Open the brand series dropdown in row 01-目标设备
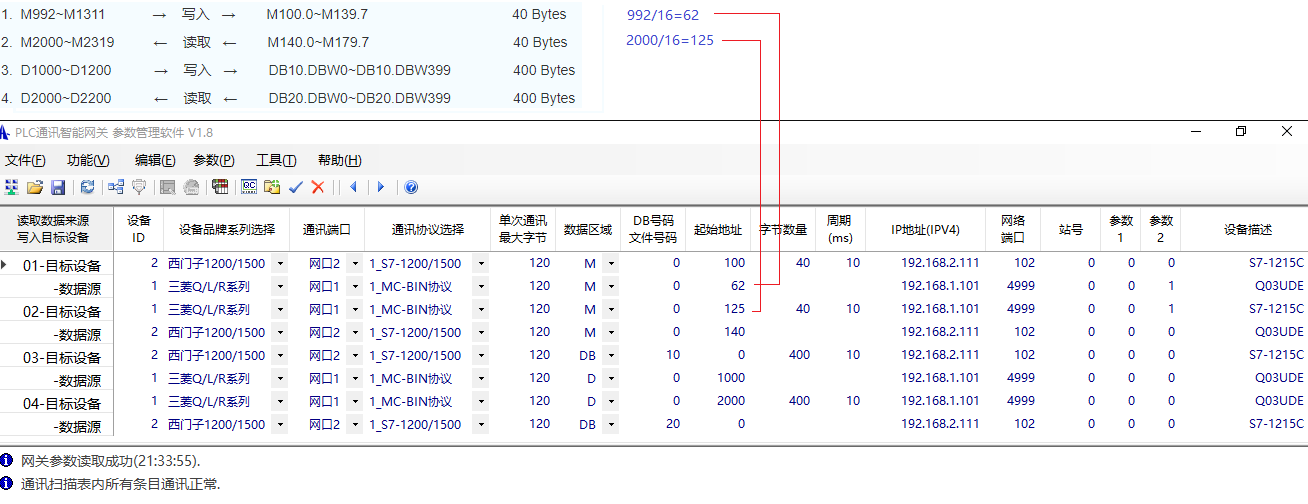The height and width of the screenshot is (504, 1308). tap(280, 264)
